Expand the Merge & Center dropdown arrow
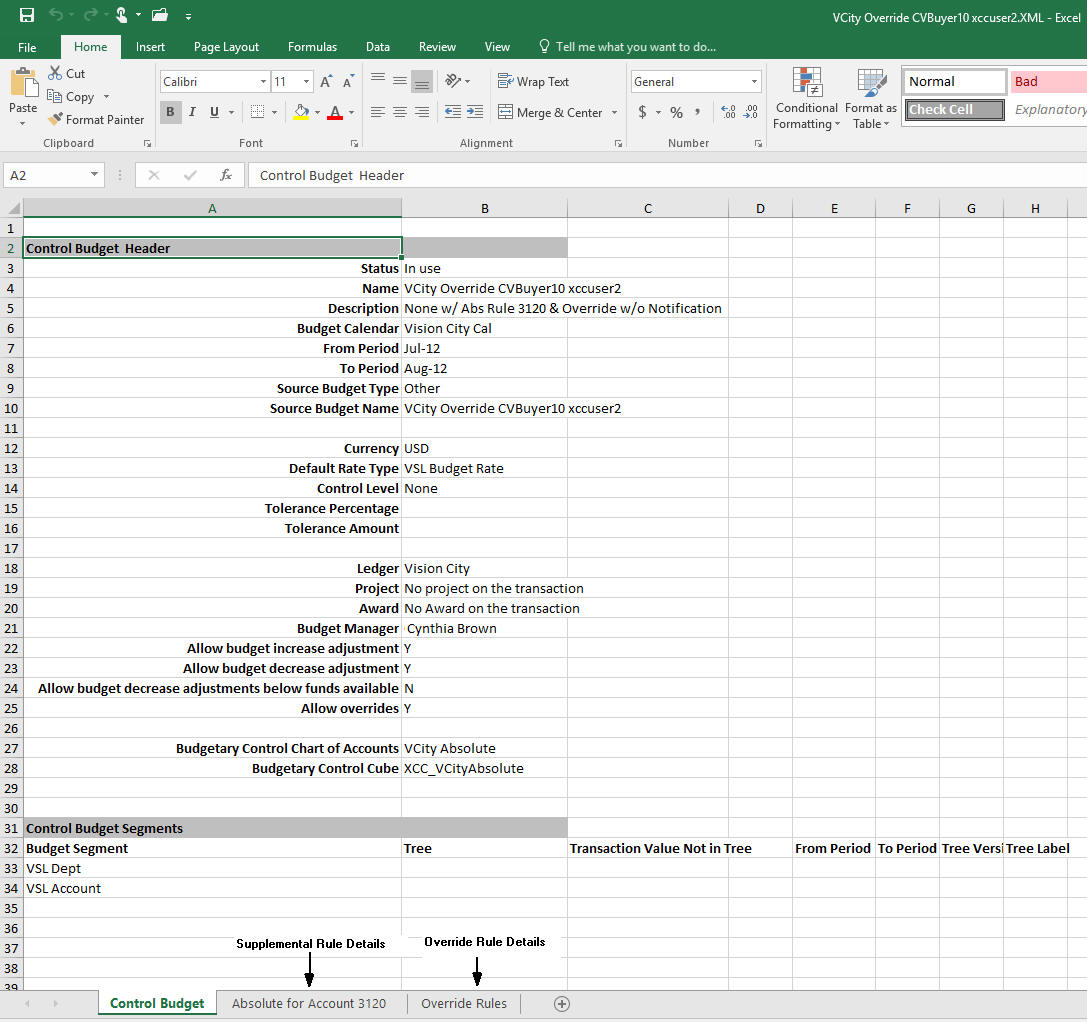 tap(614, 112)
